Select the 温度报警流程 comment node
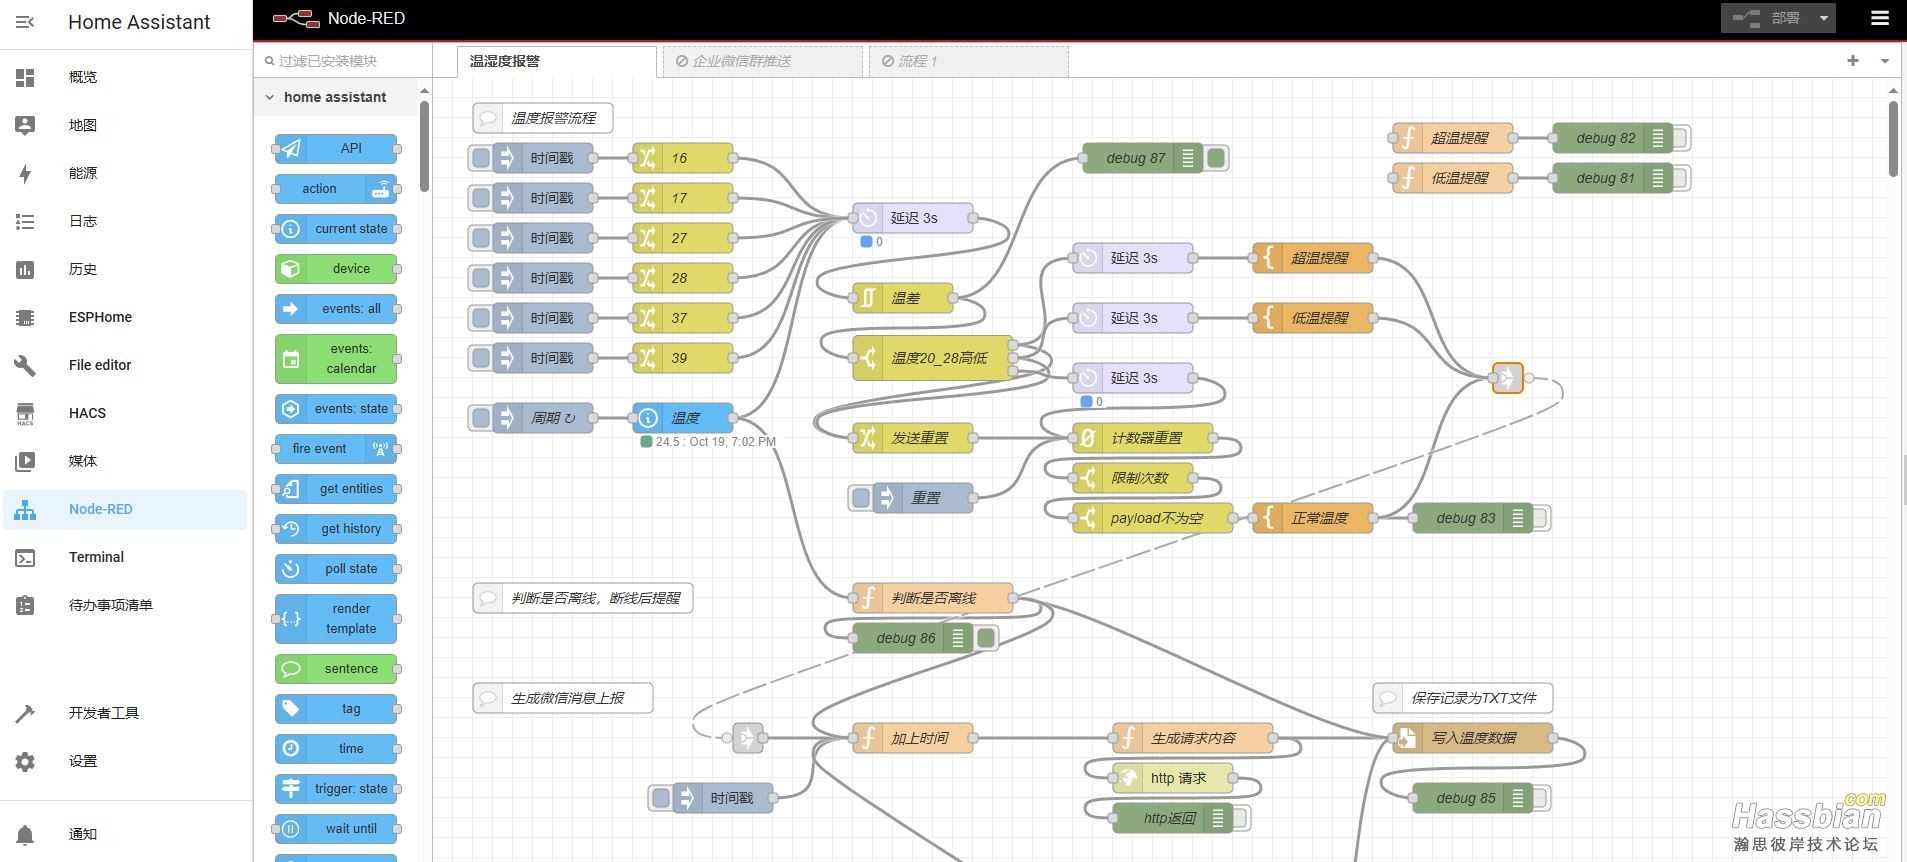The width and height of the screenshot is (1907, 862). point(543,118)
